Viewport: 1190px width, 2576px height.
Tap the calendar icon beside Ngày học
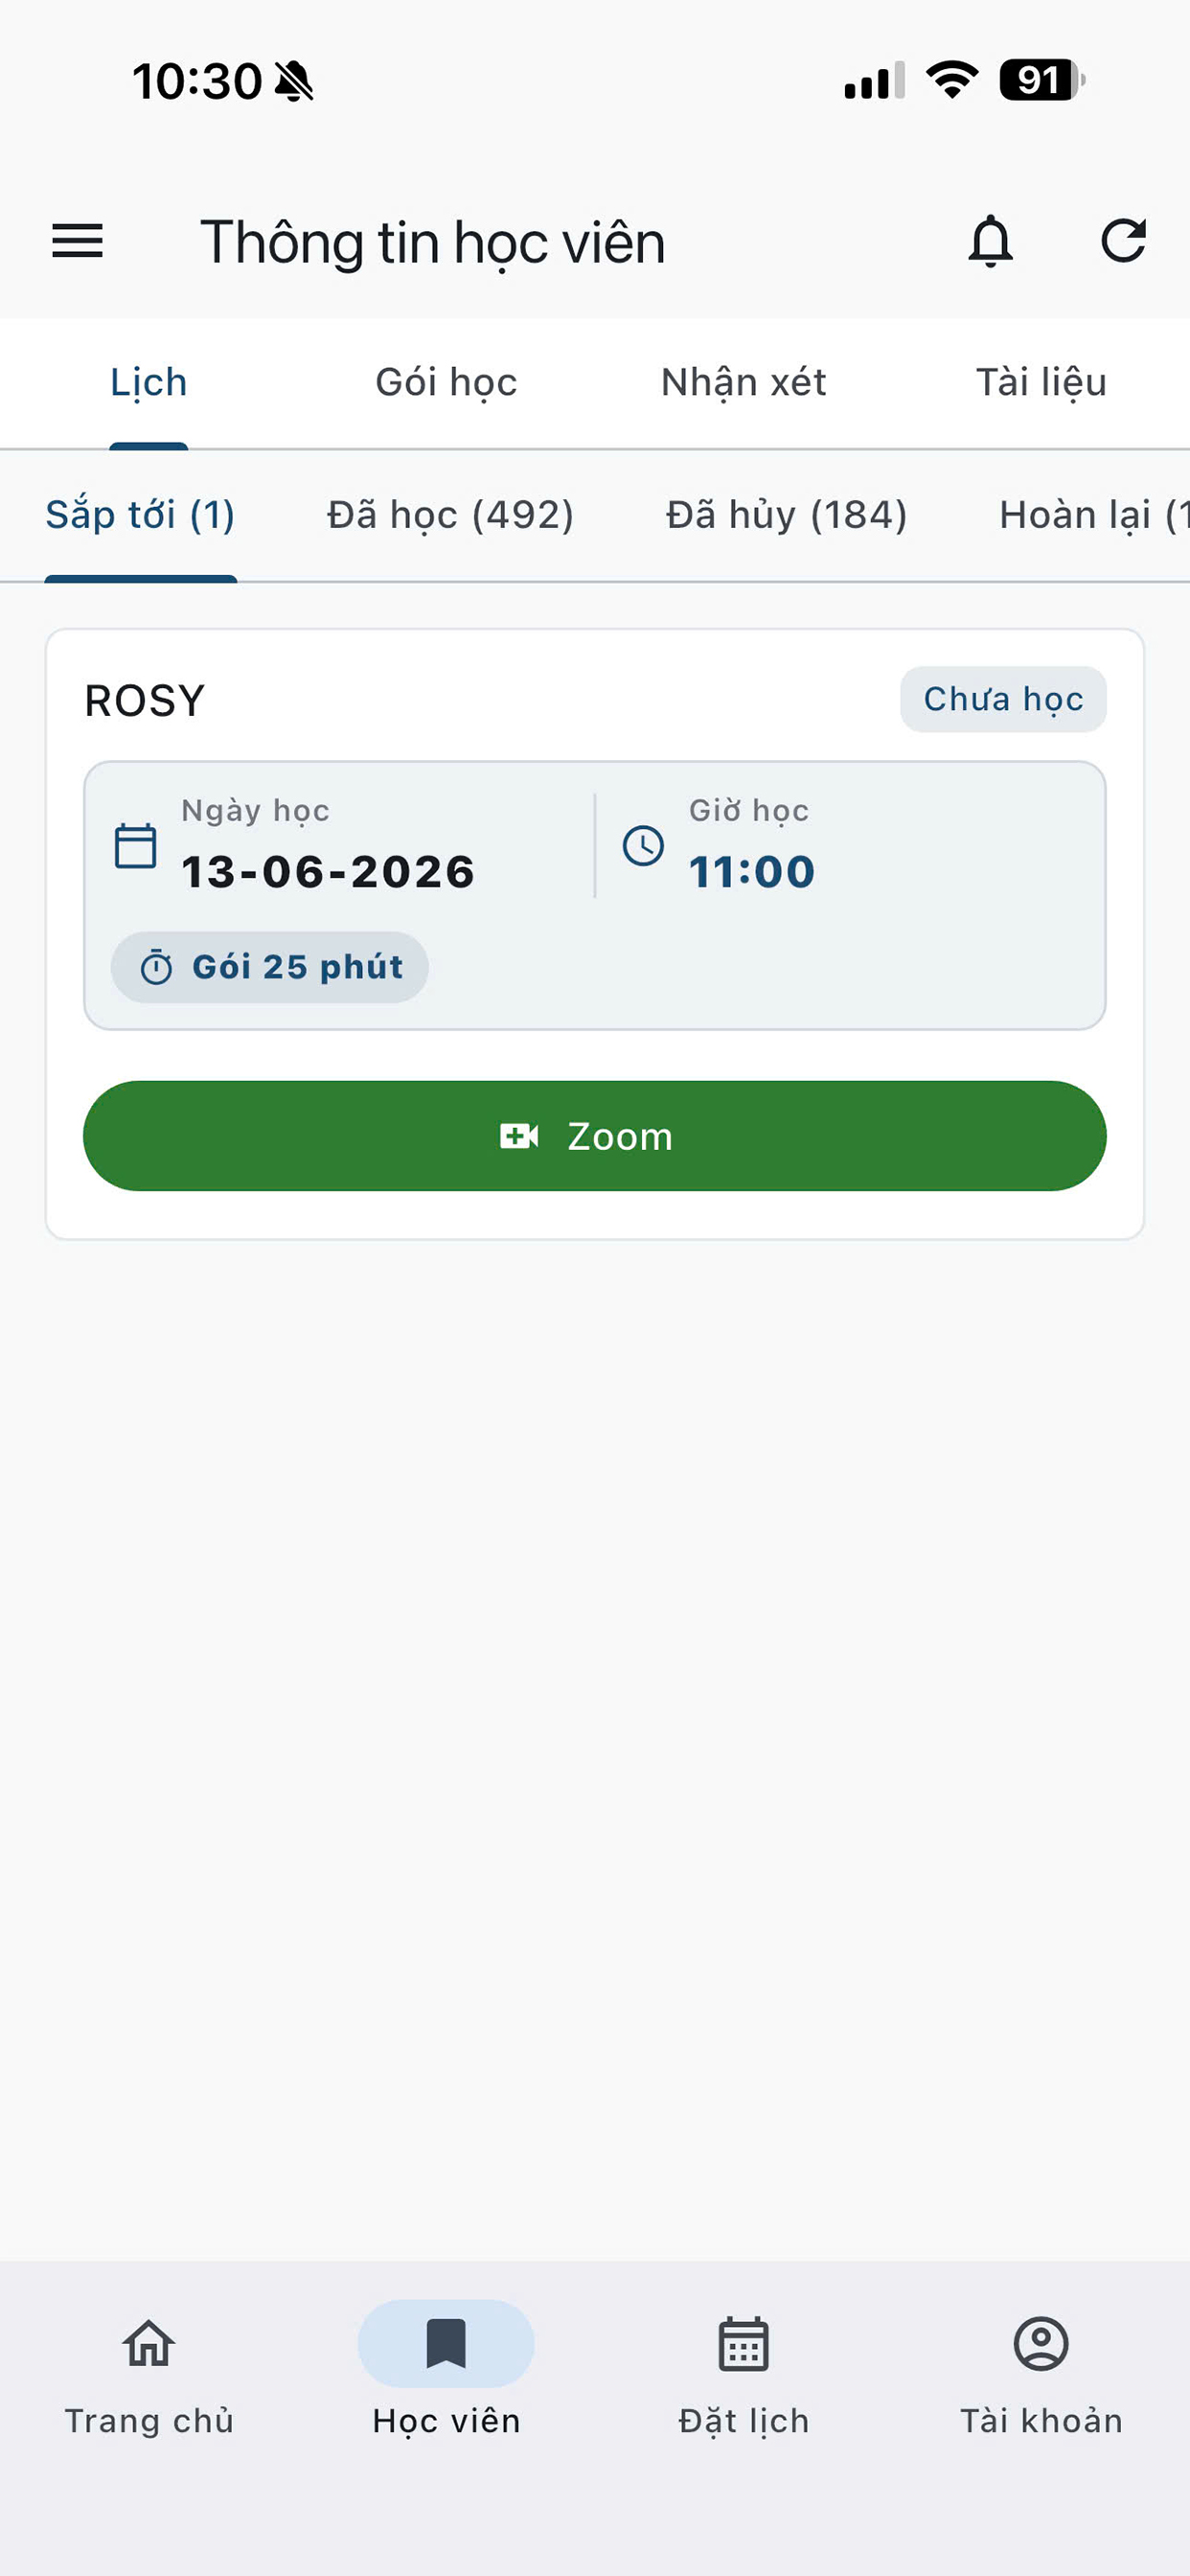coord(136,846)
